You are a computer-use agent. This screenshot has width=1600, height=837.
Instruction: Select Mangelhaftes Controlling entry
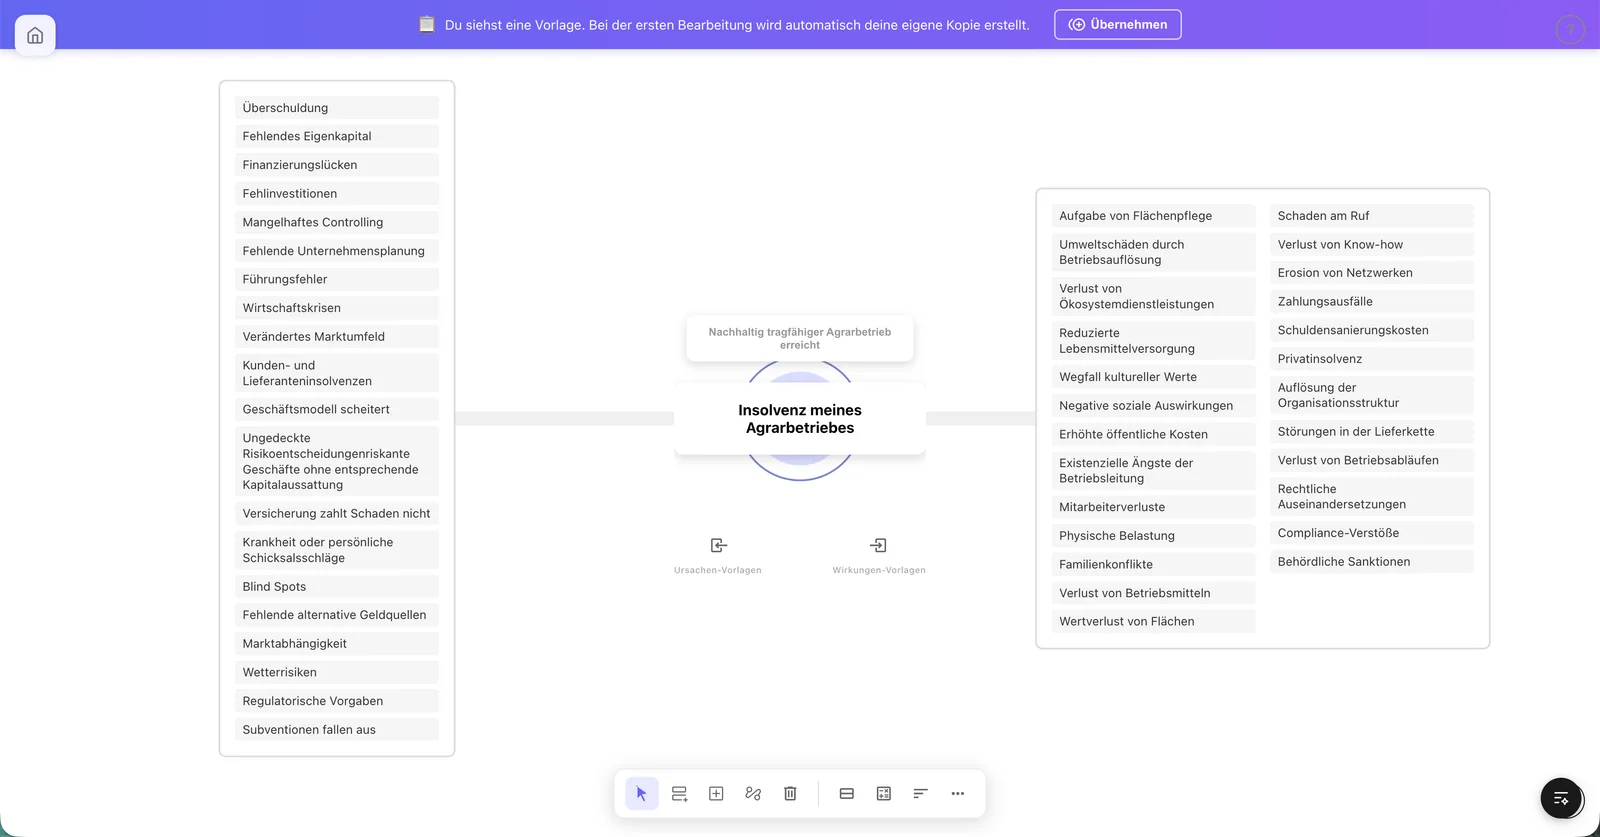click(337, 222)
